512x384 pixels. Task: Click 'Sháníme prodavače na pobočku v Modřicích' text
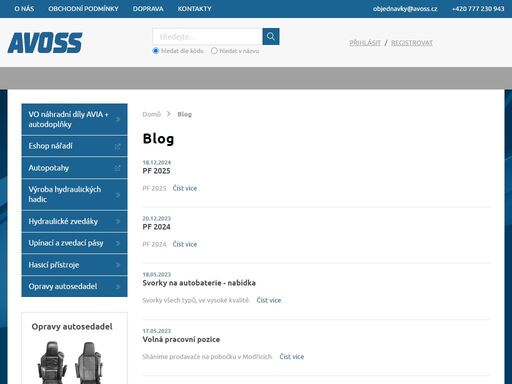207,356
